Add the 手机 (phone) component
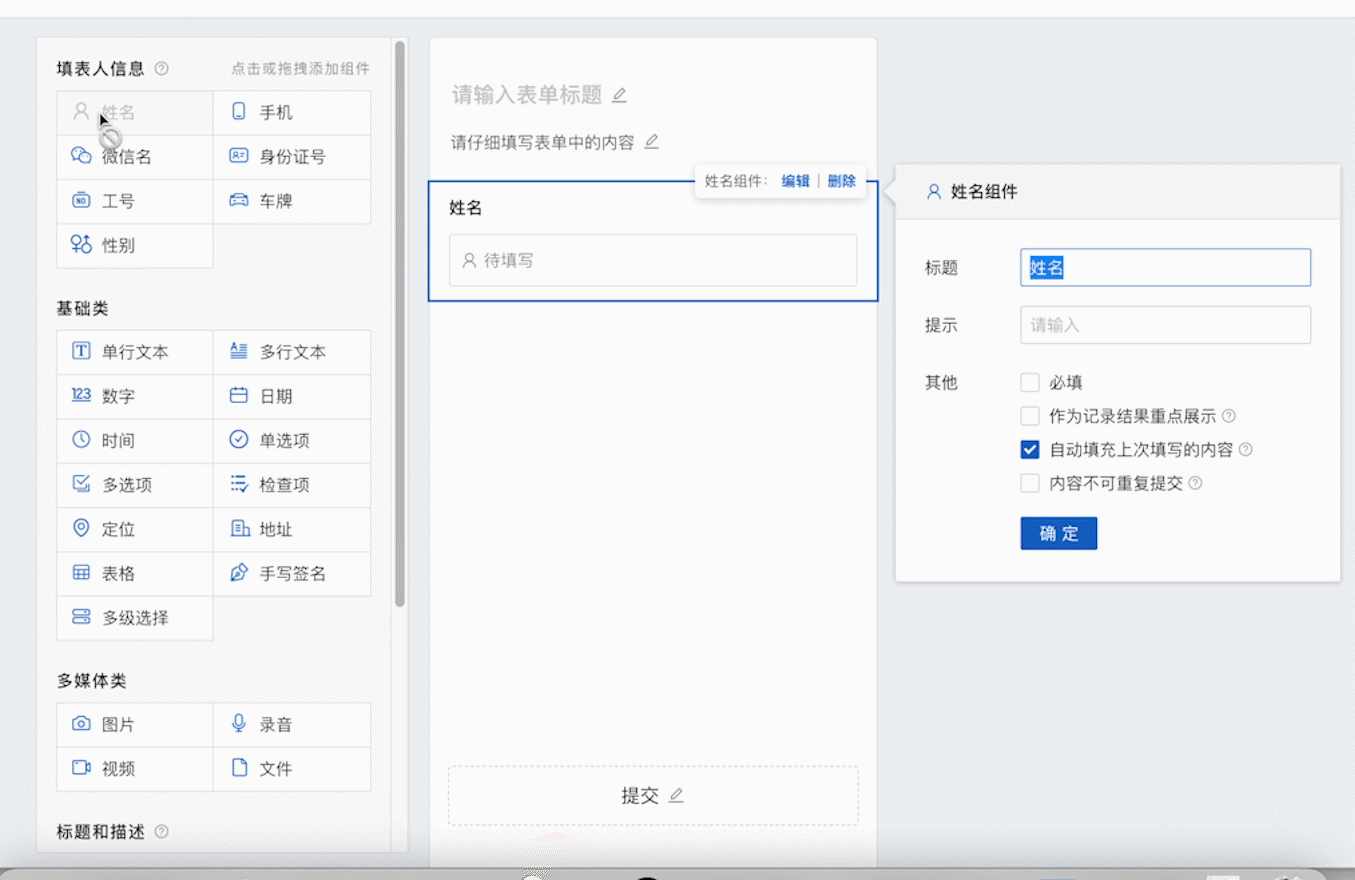1355x880 pixels. point(291,112)
